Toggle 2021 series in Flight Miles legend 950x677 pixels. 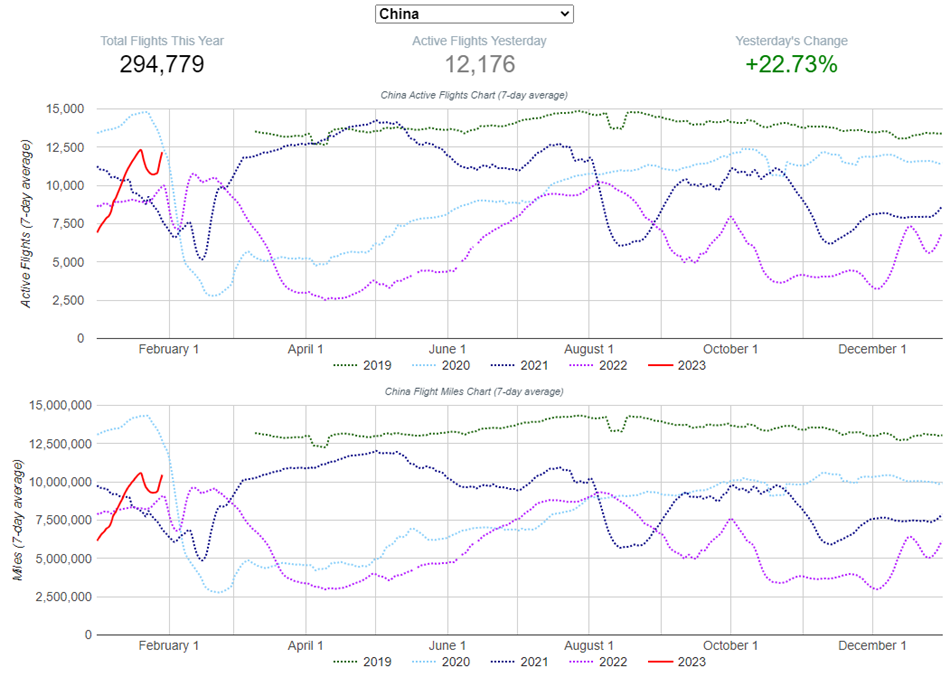520,661
